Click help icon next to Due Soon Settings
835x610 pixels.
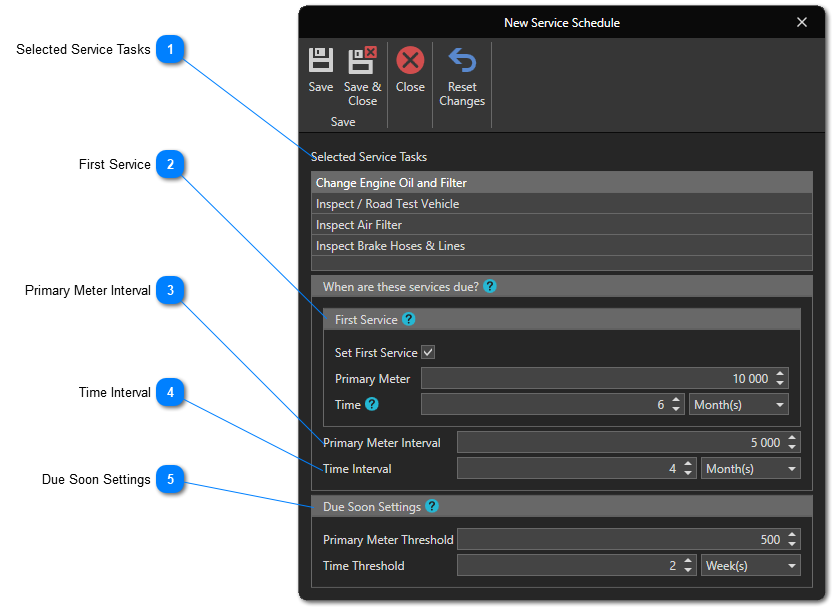pyautogui.click(x=432, y=507)
